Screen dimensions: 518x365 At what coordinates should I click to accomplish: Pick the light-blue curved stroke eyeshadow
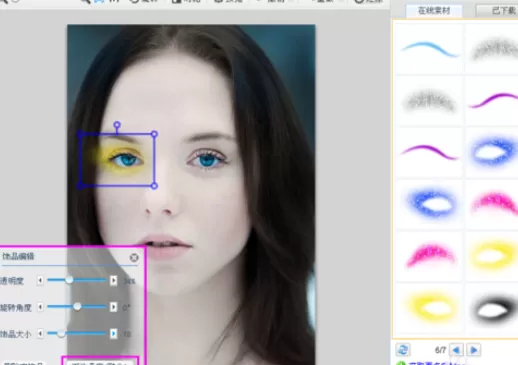coord(429,49)
